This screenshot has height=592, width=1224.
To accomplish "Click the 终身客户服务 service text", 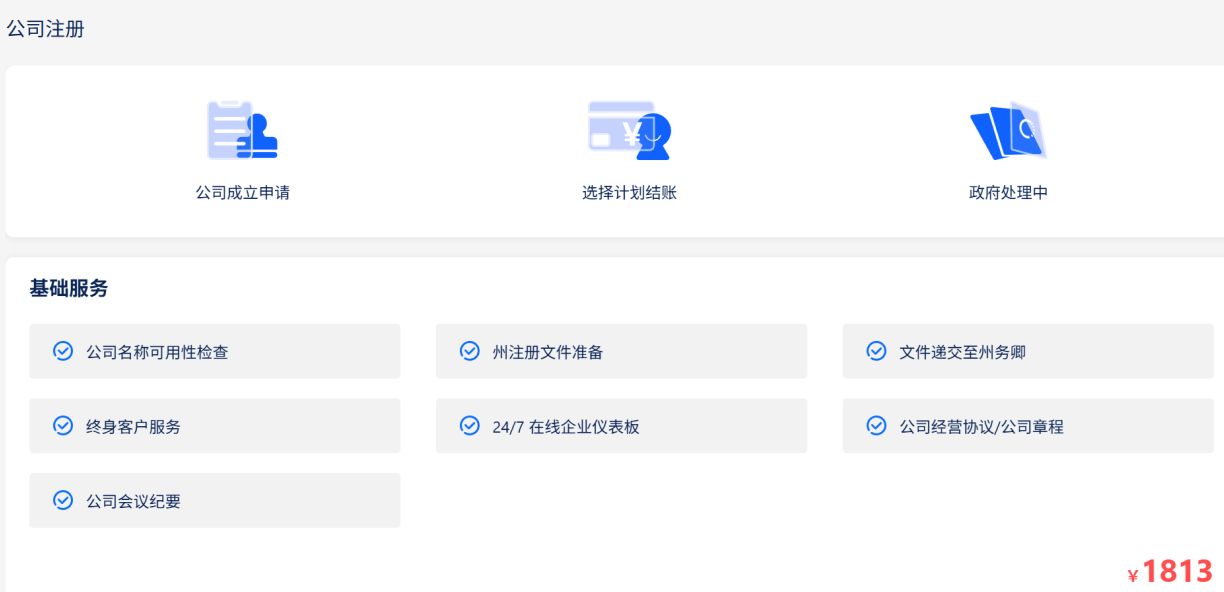I will (133, 427).
